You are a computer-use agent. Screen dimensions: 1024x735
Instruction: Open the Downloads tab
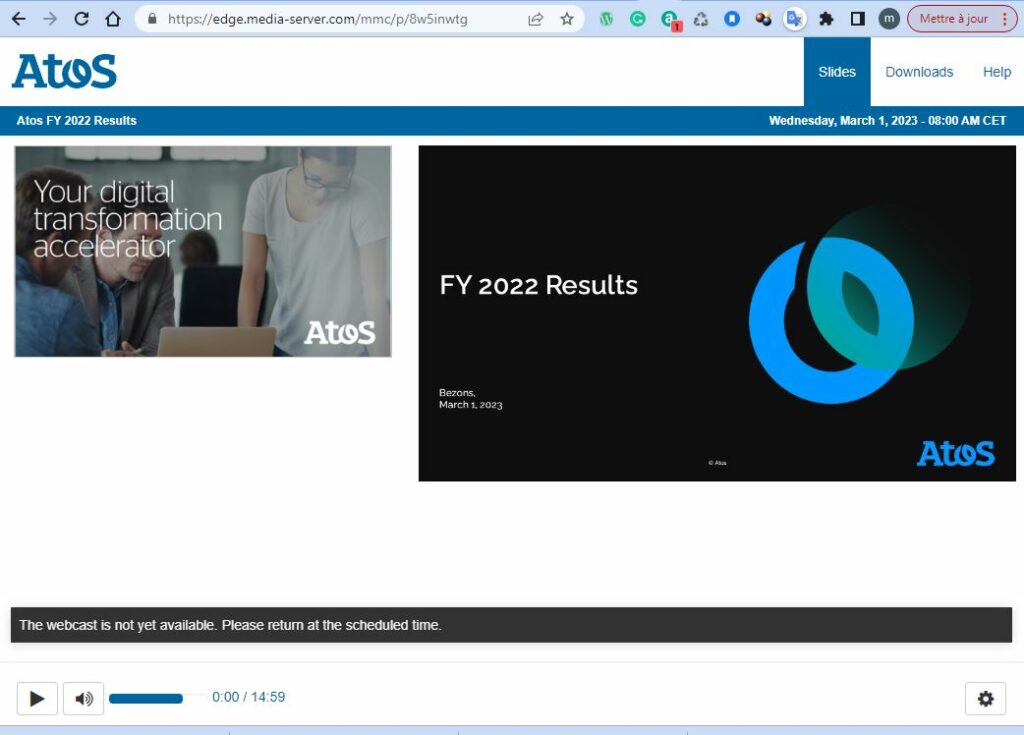point(919,72)
